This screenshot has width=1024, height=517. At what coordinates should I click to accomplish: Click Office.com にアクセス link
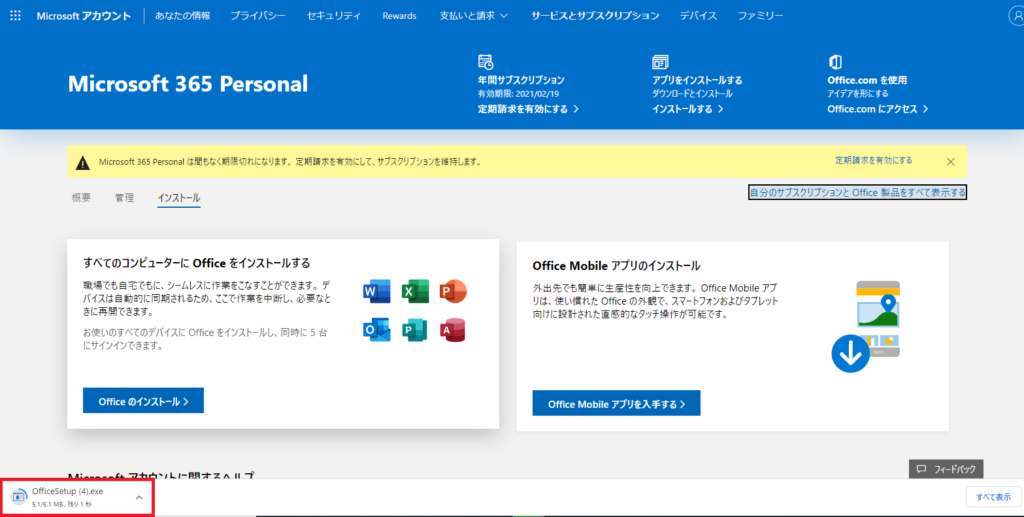[x=878, y=109]
